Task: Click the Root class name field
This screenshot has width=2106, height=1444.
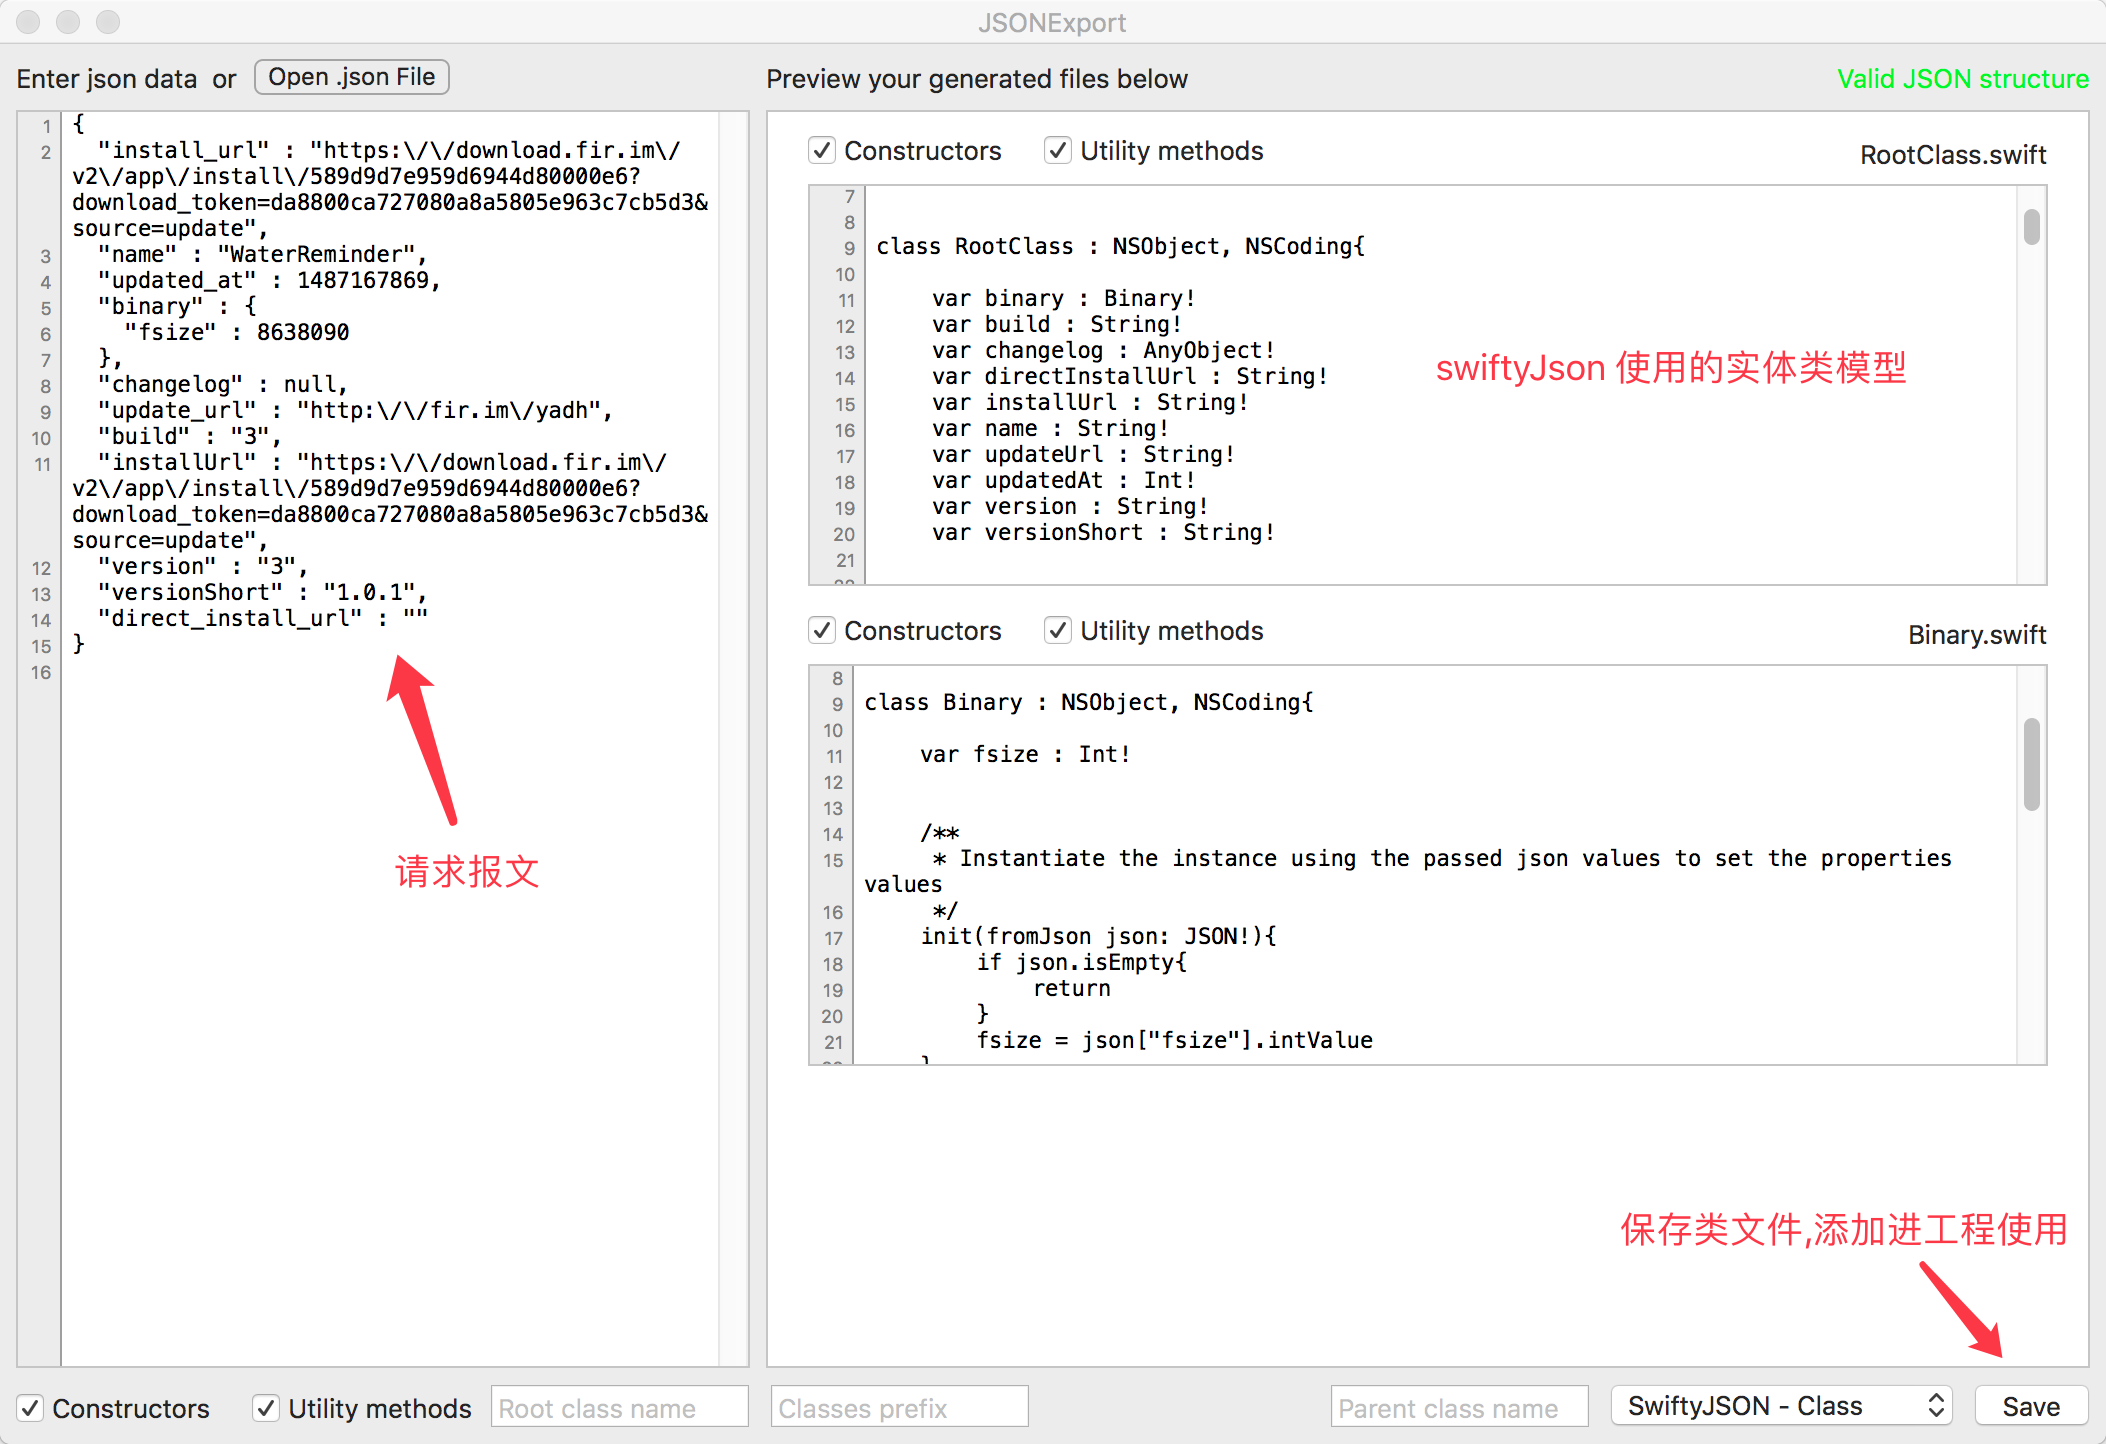Action: (x=619, y=1408)
